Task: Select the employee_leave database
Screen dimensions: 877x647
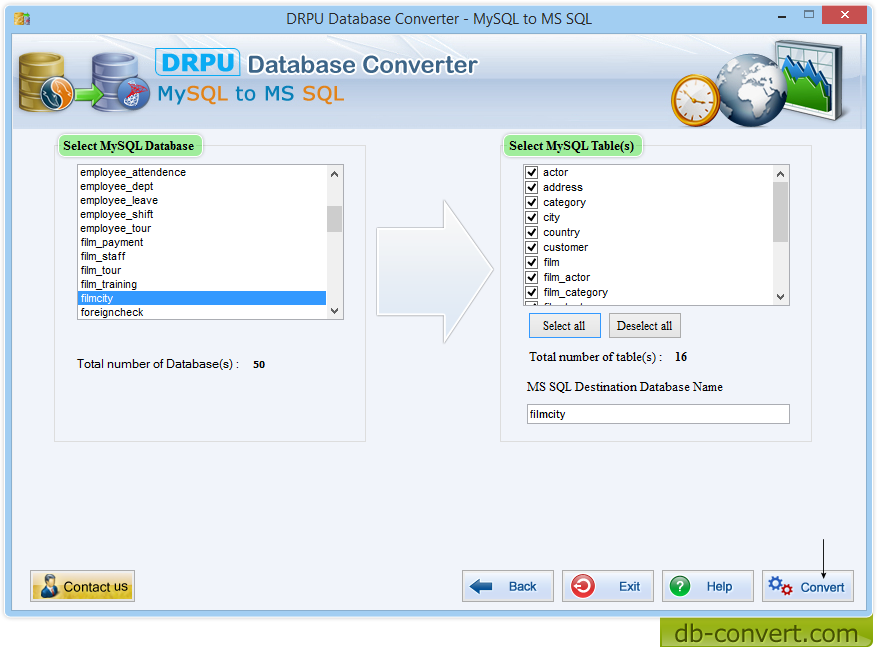Action: tap(201, 200)
